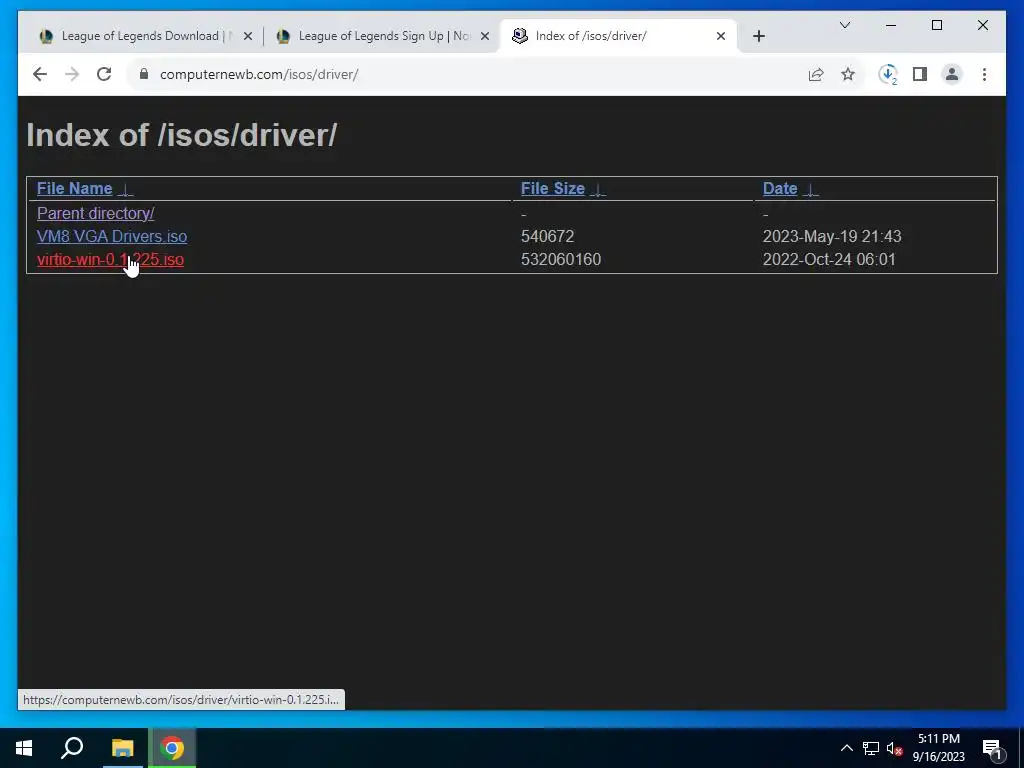This screenshot has width=1024, height=768.
Task: Open the Chrome profile avatar
Action: click(952, 74)
